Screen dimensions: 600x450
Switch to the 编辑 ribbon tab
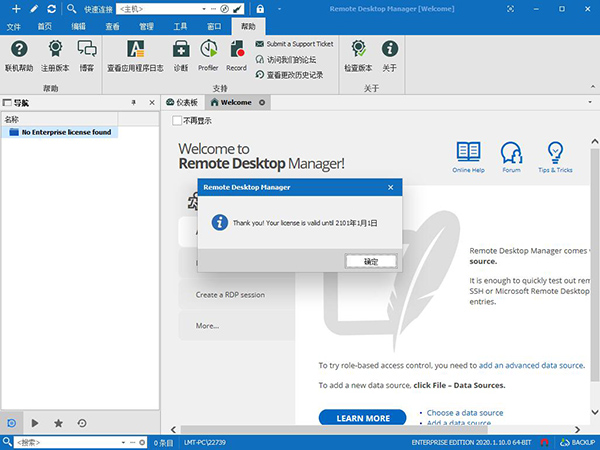(78, 26)
